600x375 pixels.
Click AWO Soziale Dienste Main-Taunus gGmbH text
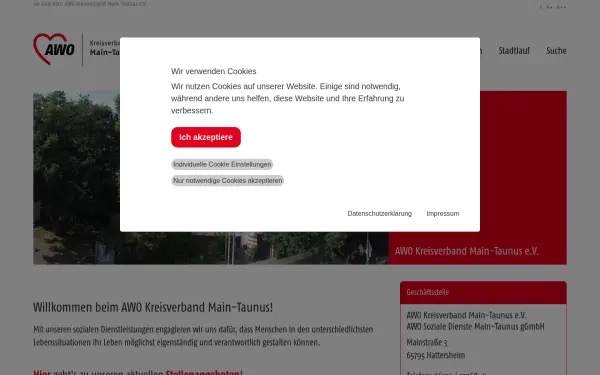475,326
